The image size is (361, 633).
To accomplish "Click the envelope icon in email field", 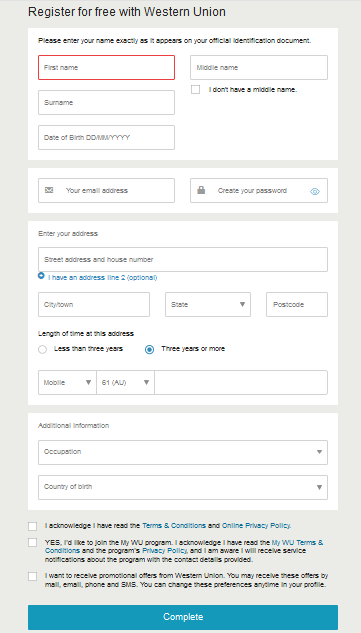I will coord(49,190).
